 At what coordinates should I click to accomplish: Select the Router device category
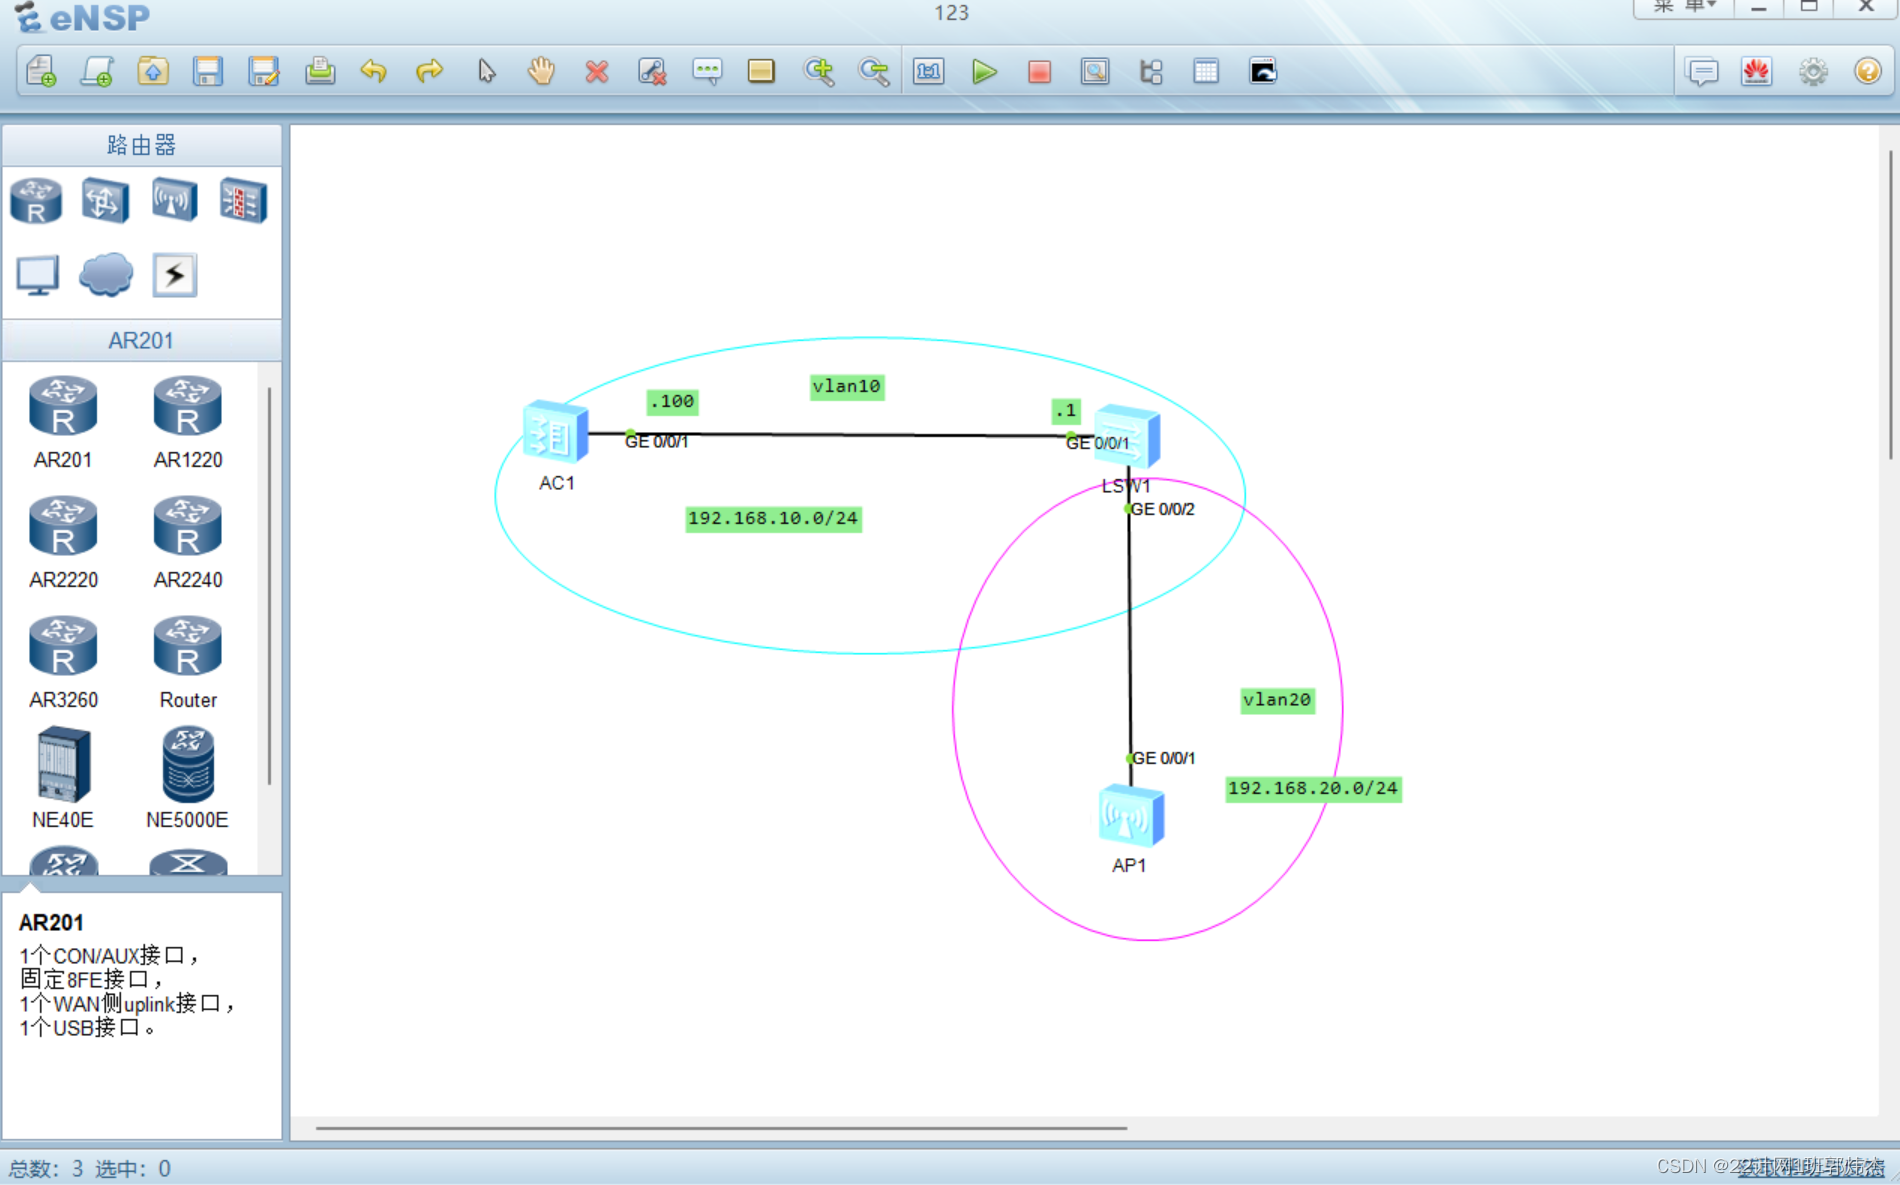(x=36, y=201)
